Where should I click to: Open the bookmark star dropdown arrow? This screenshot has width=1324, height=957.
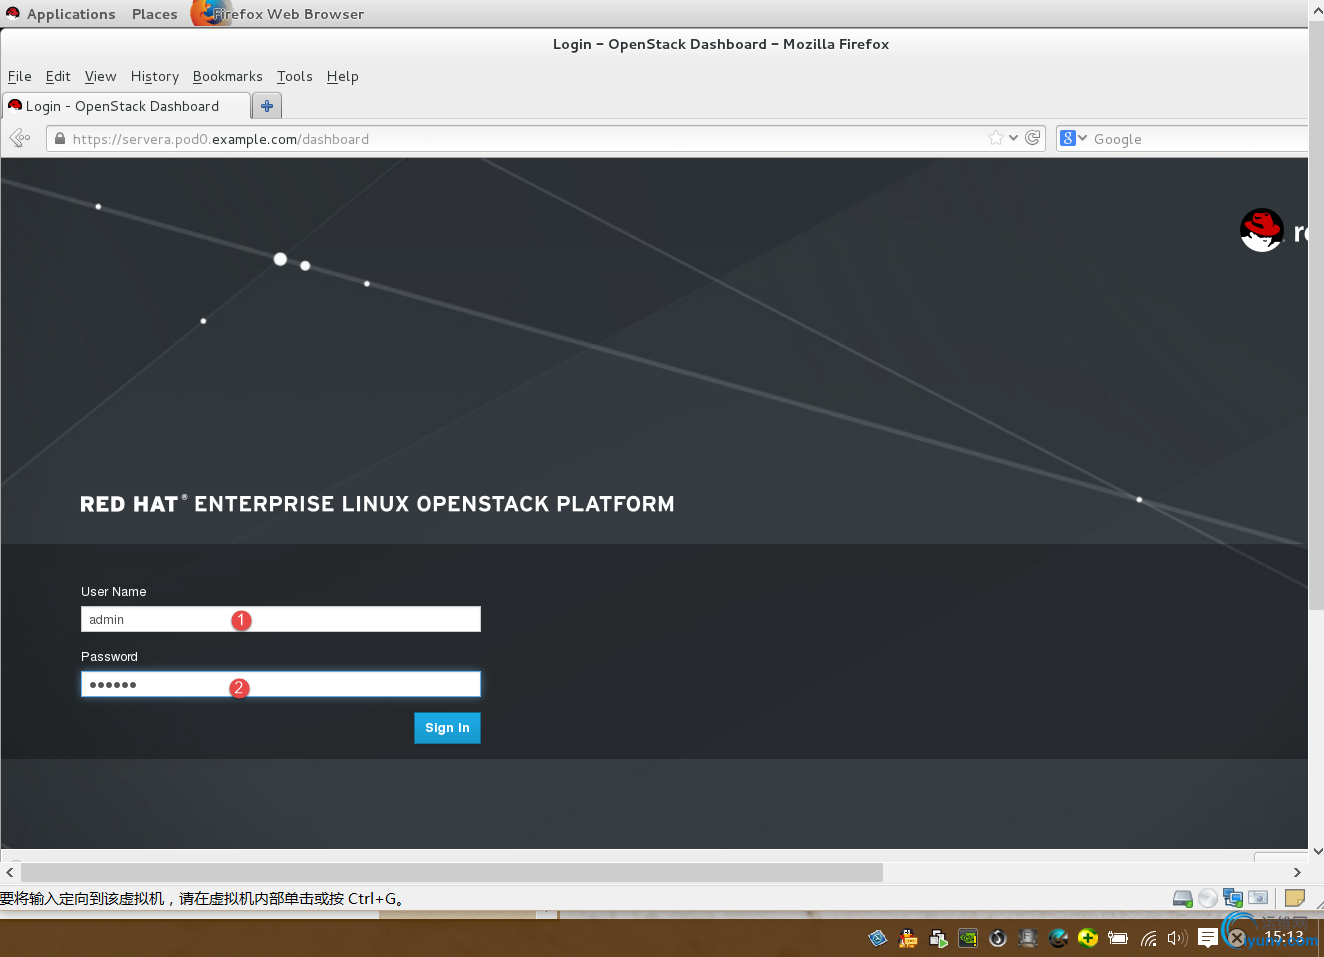(1013, 138)
